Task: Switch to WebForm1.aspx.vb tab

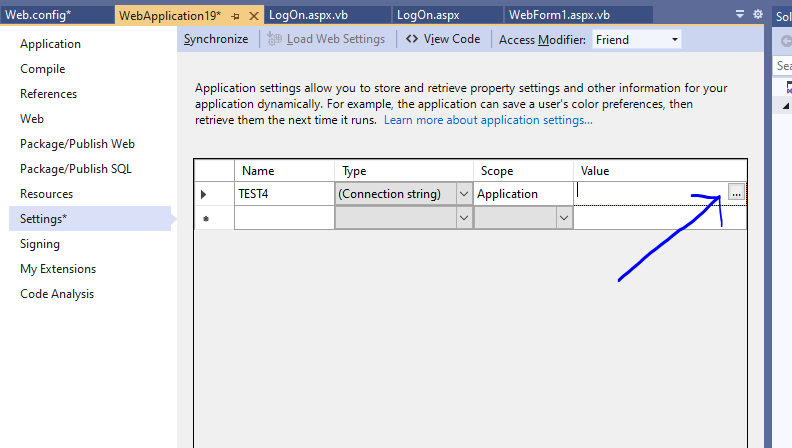Action: 579,15
